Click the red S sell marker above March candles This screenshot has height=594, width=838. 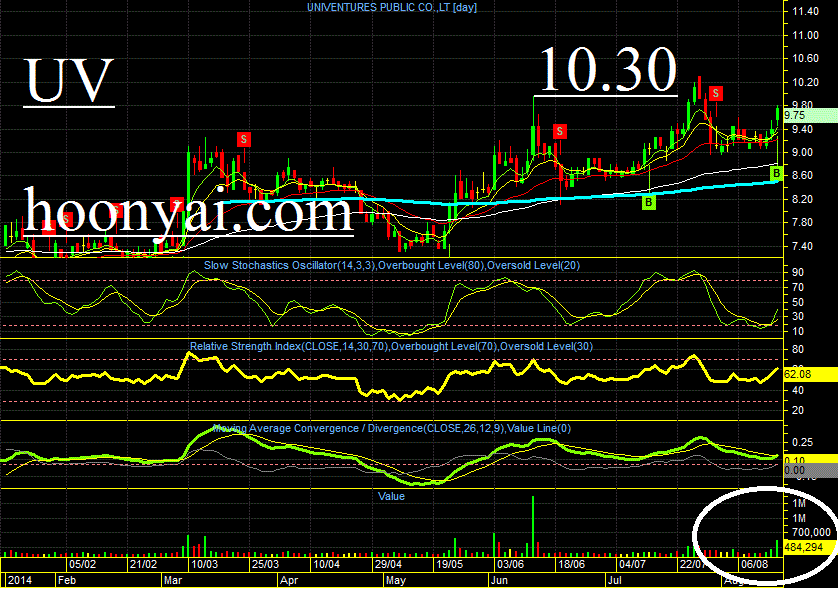244,140
